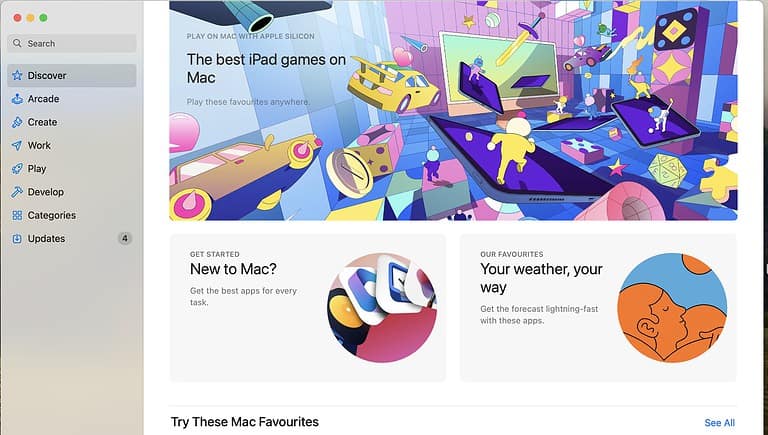Click the Updates badge showing 4
This screenshot has height=435, width=768.
click(x=125, y=239)
